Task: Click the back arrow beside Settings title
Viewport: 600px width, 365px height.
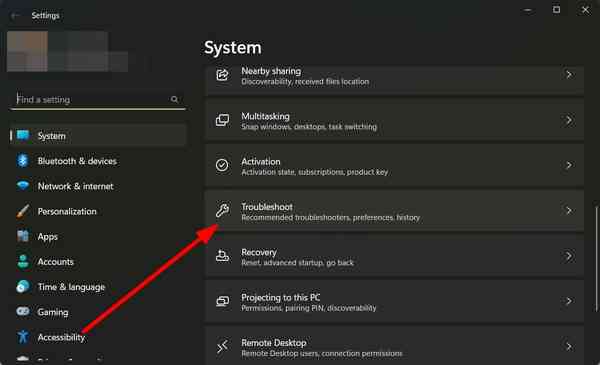Action: pos(15,16)
